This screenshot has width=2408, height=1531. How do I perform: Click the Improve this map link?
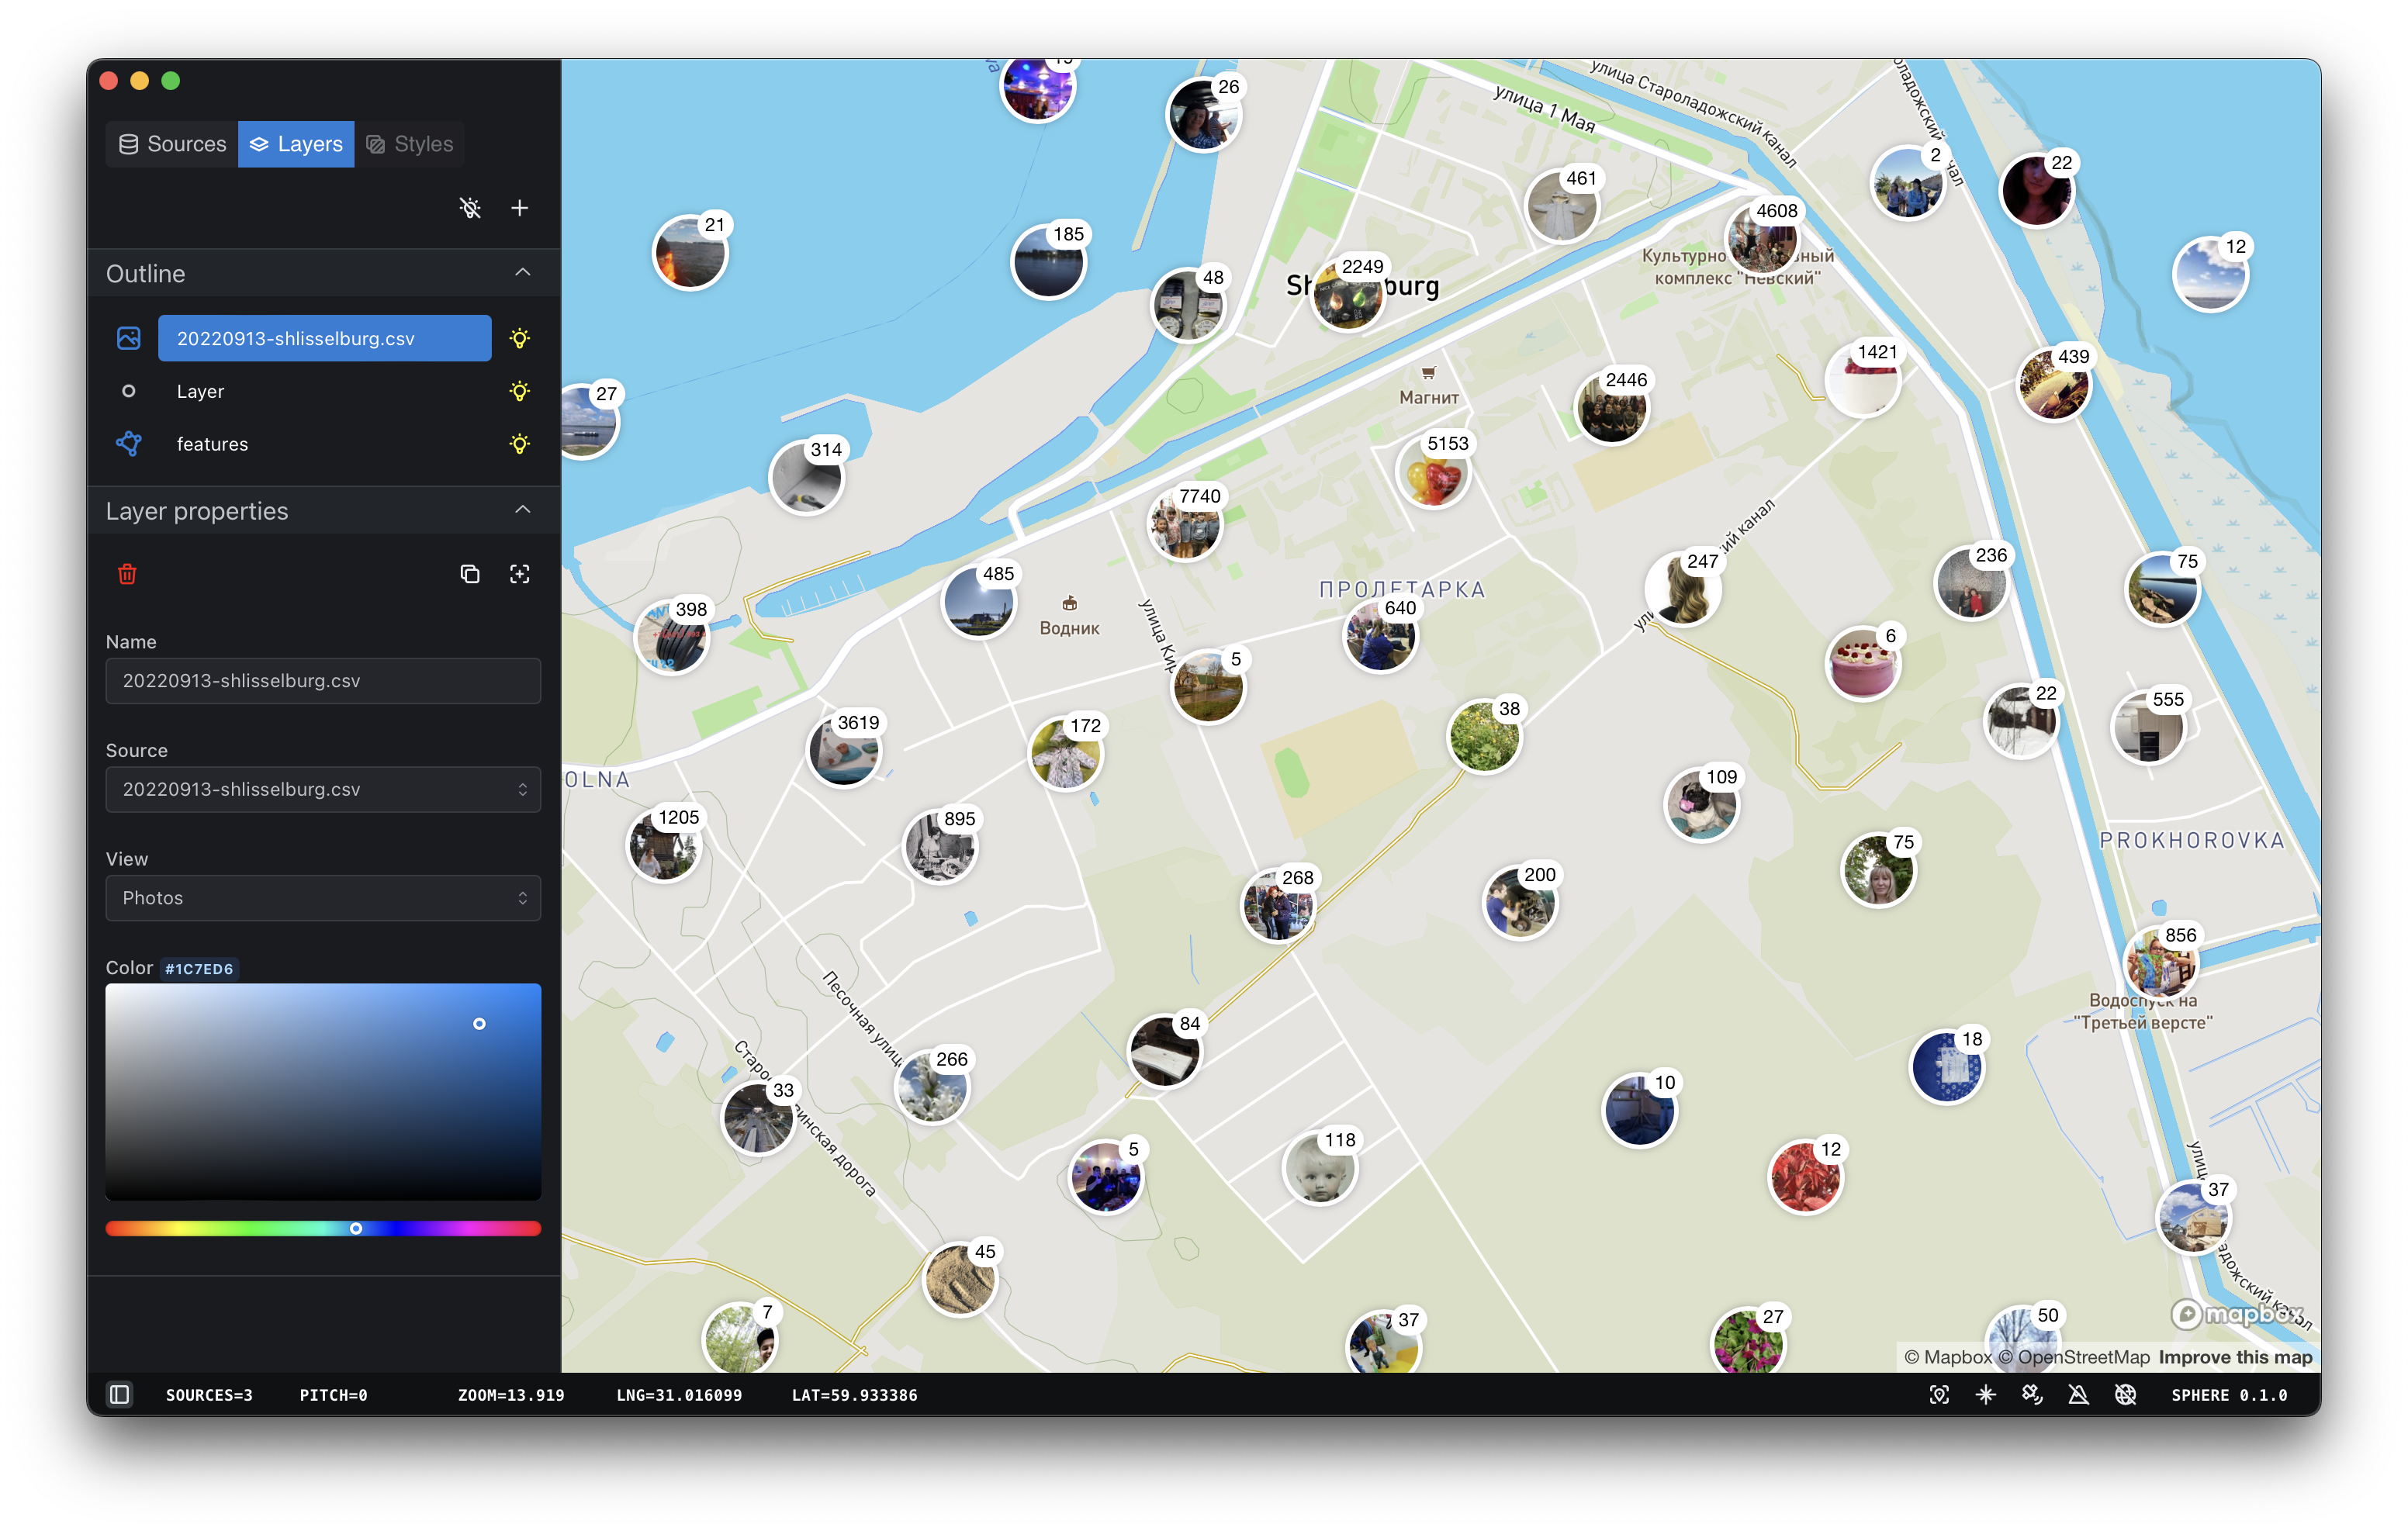click(2234, 1357)
